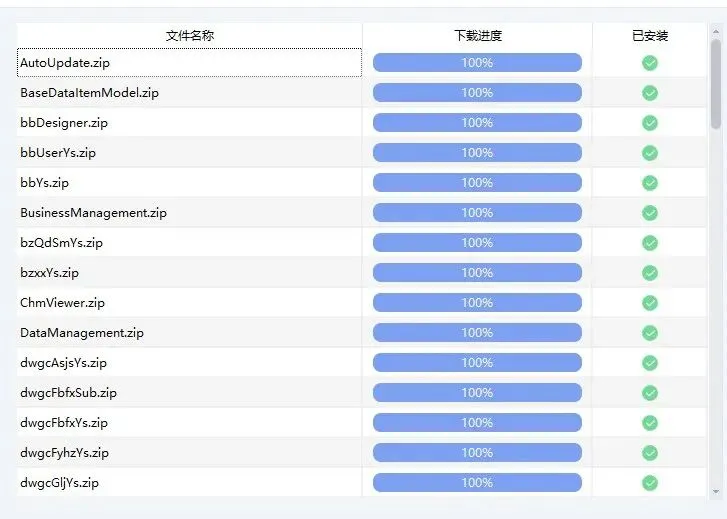Click the 下载进度 column header

click(478, 36)
